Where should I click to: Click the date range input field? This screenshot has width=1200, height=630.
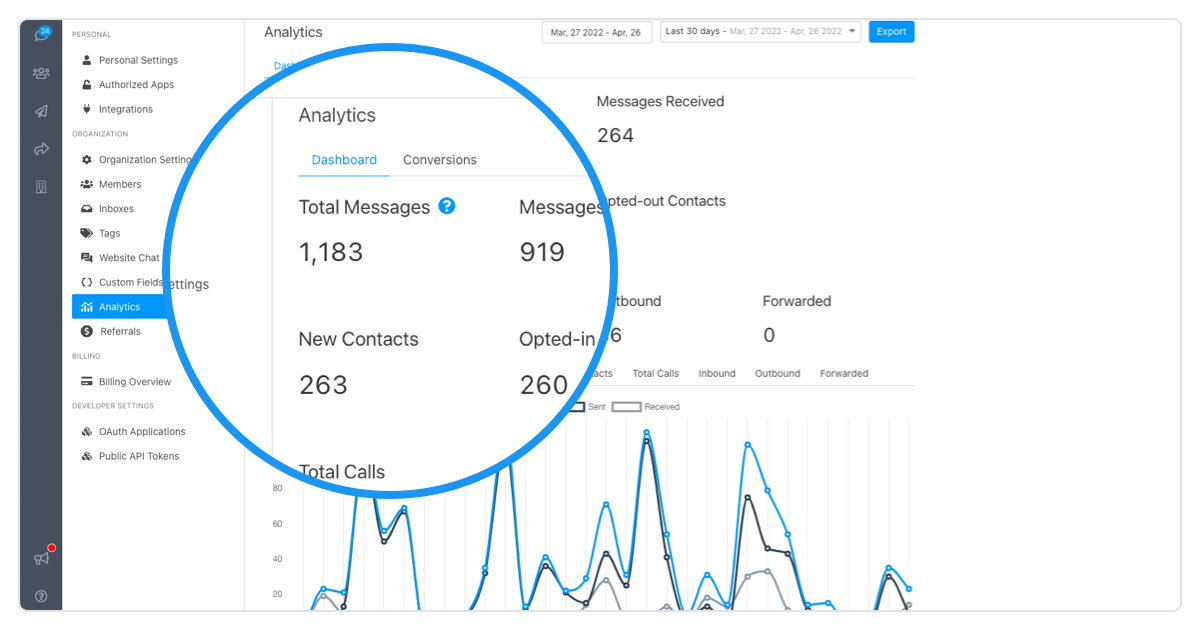(597, 32)
